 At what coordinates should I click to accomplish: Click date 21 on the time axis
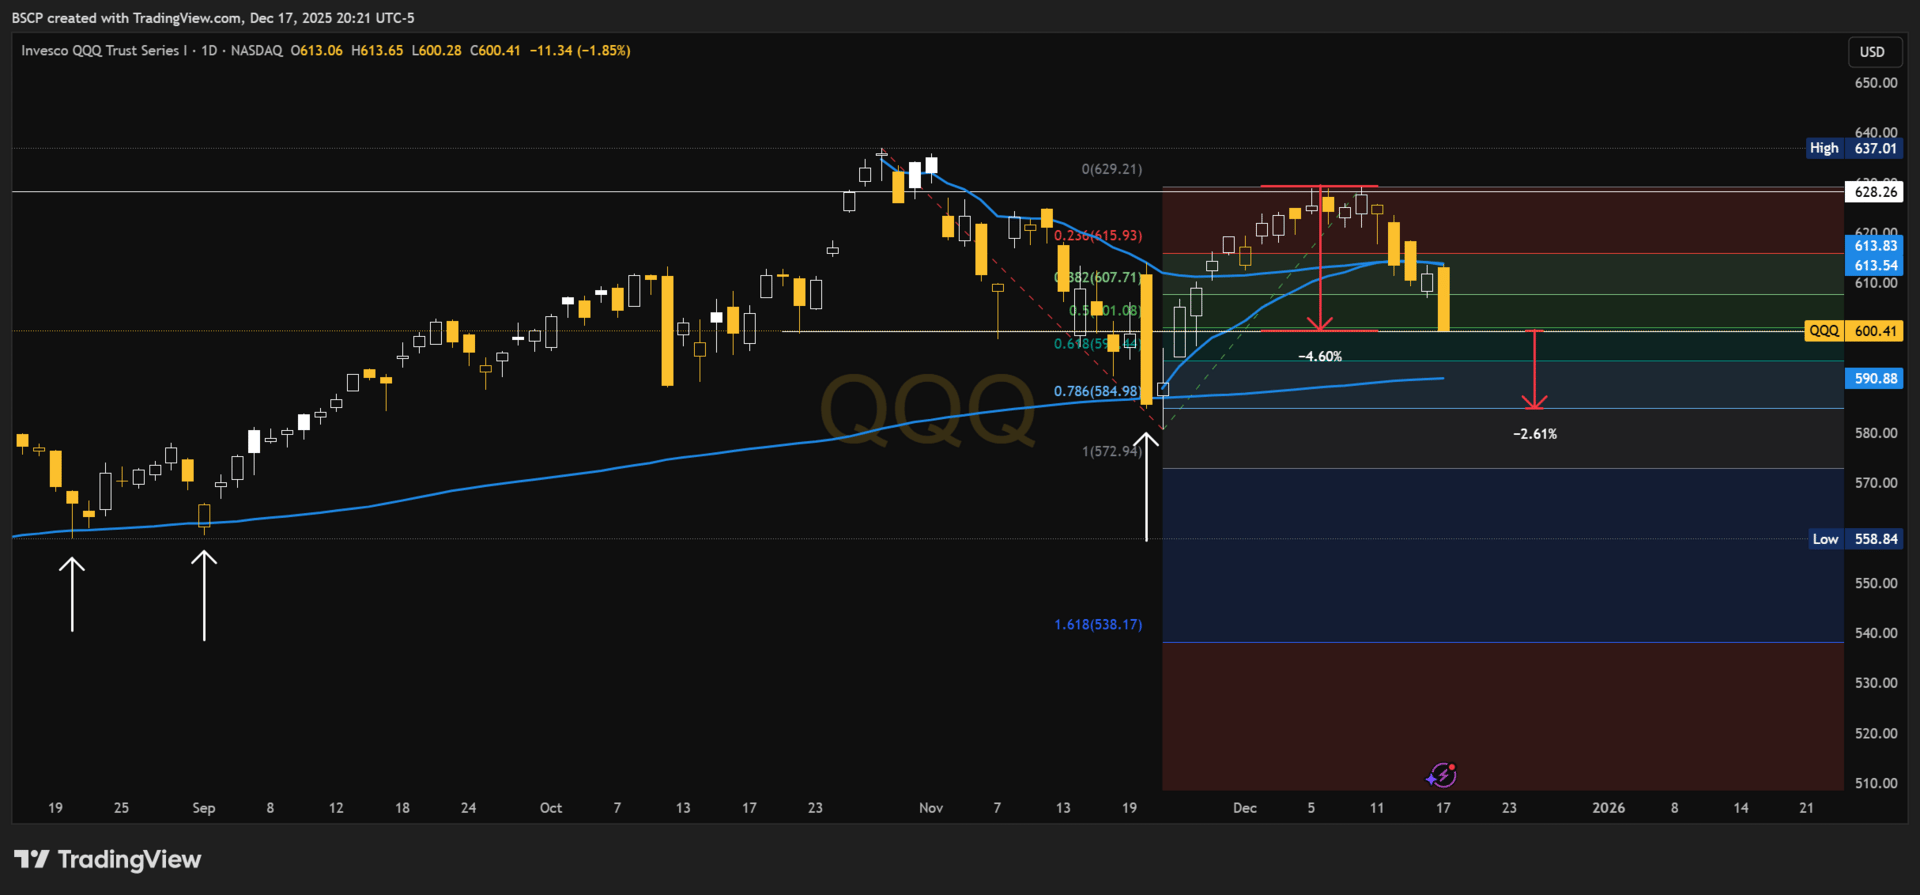pyautogui.click(x=1806, y=808)
